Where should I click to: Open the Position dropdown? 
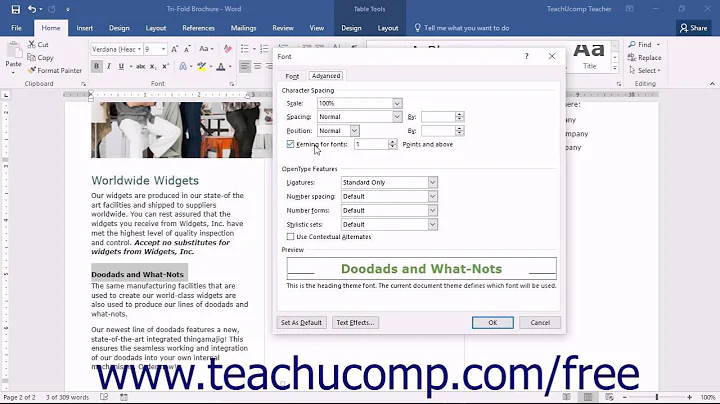[x=354, y=131]
